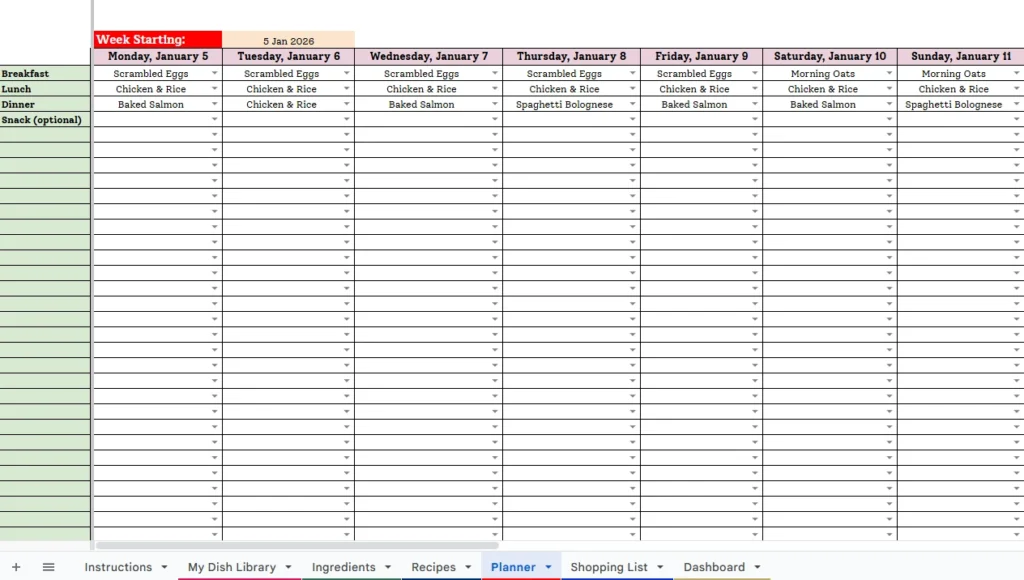Open Wednesday dinner Baked Salmon dropdown
1024x580 pixels.
point(496,104)
